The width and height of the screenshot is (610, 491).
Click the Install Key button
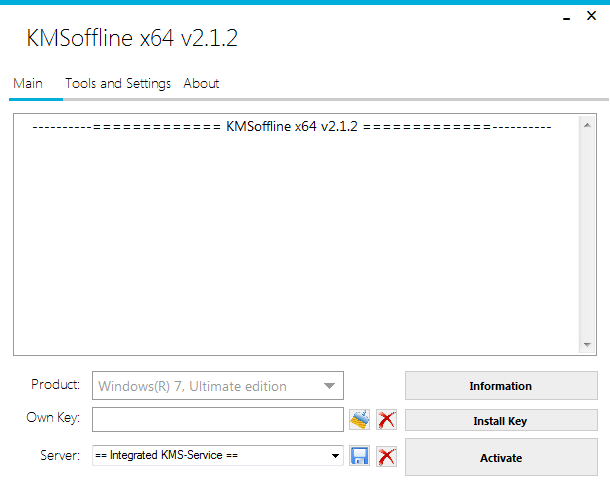click(500, 421)
